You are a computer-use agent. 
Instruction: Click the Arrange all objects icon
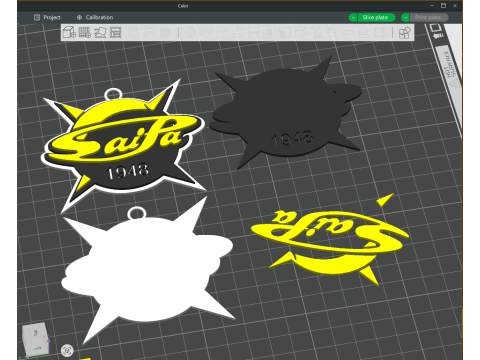pyautogui.click(x=115, y=32)
